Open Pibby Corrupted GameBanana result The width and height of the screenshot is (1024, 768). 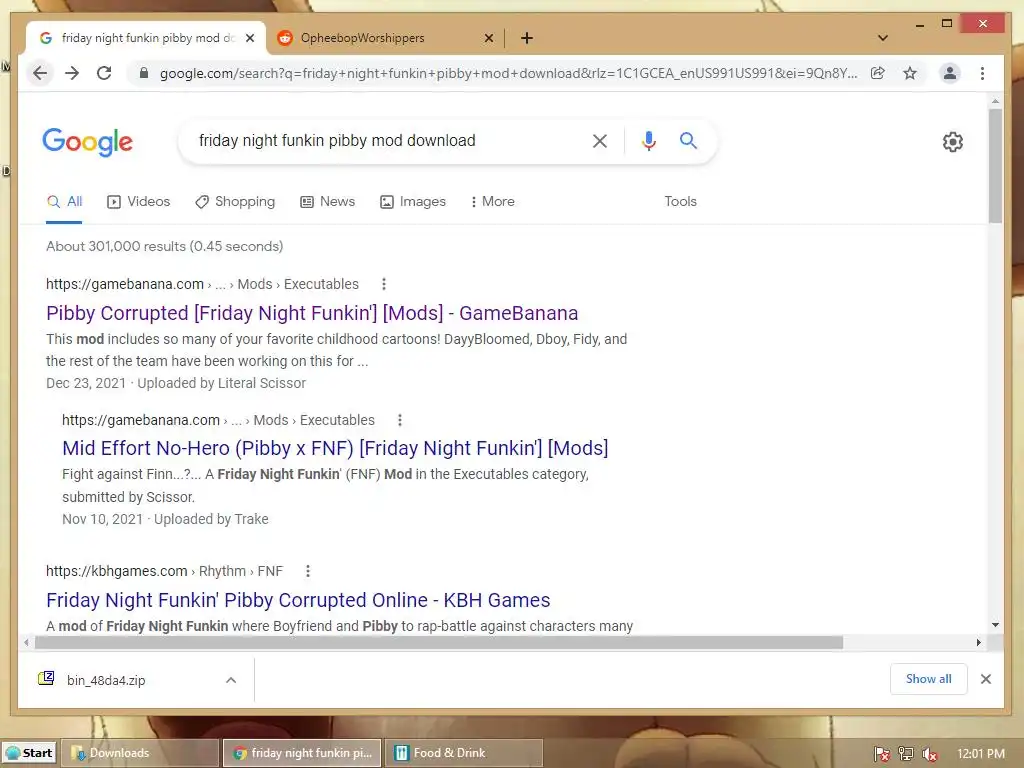312,313
